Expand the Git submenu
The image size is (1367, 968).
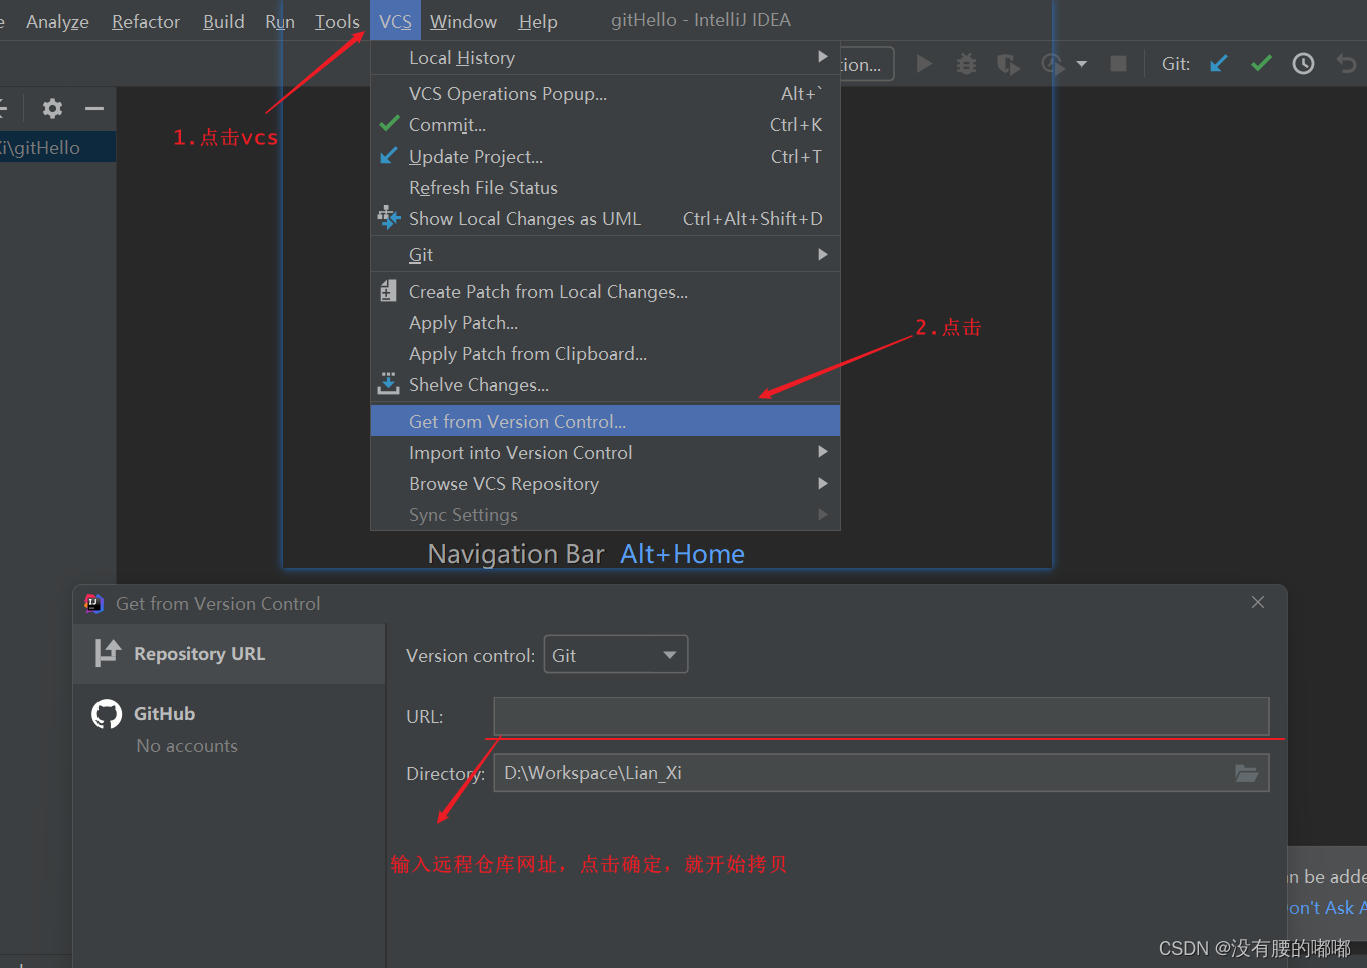(x=822, y=254)
